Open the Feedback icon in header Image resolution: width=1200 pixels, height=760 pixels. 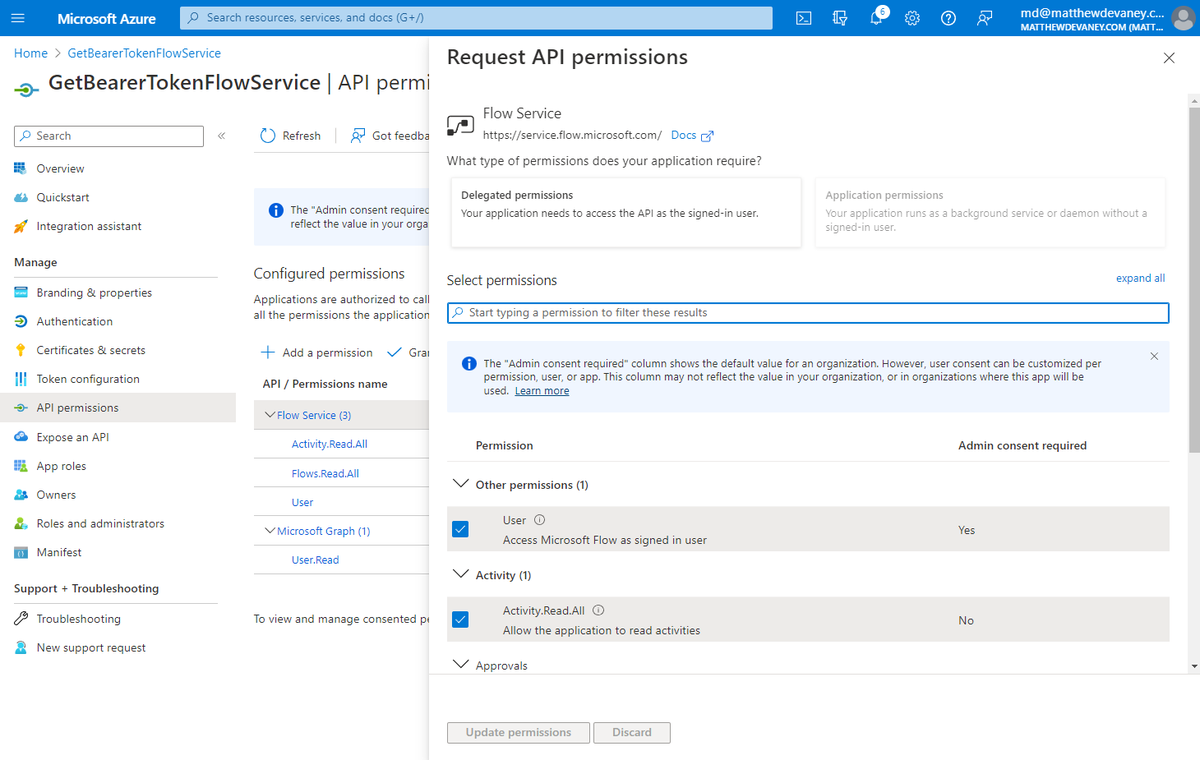985,18
